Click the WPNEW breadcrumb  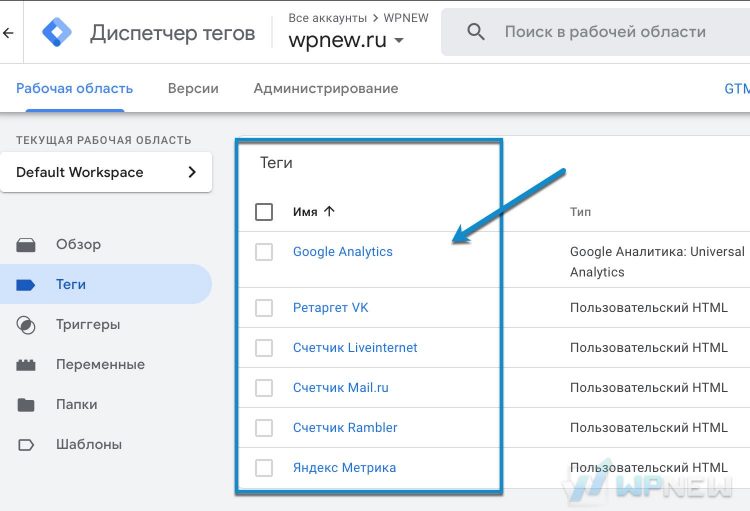406,18
